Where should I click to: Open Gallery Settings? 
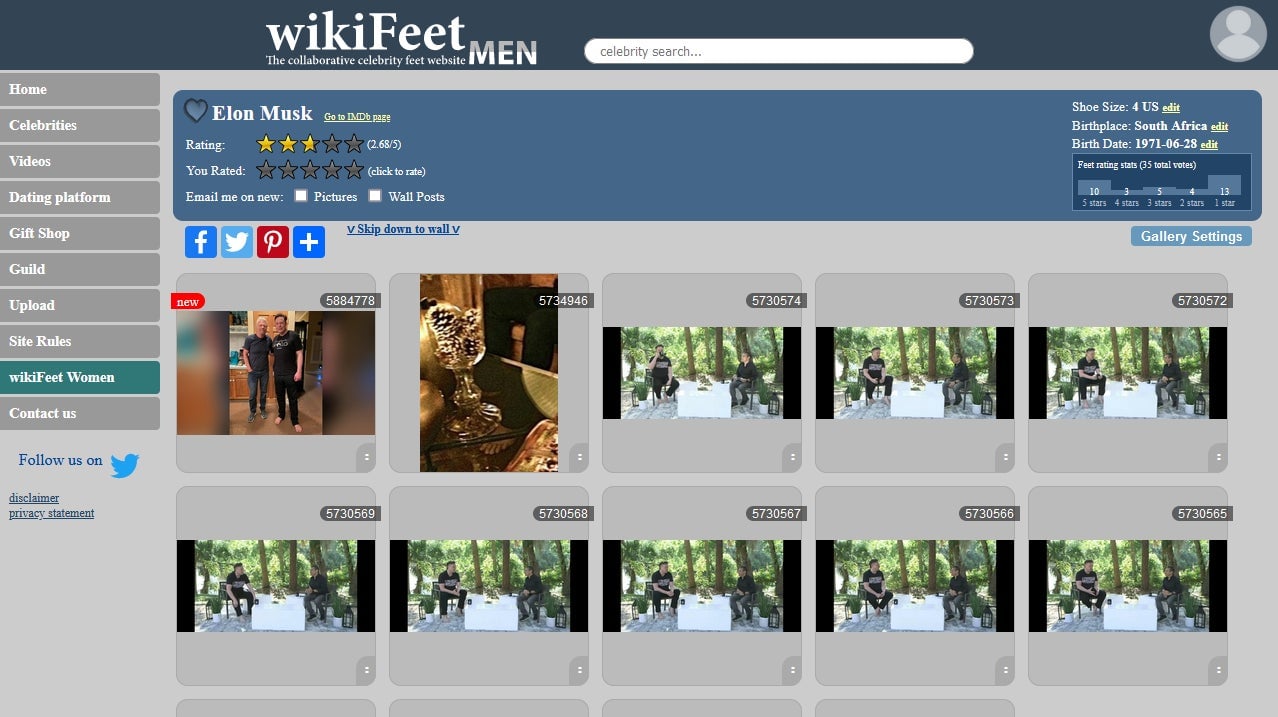pos(1191,236)
